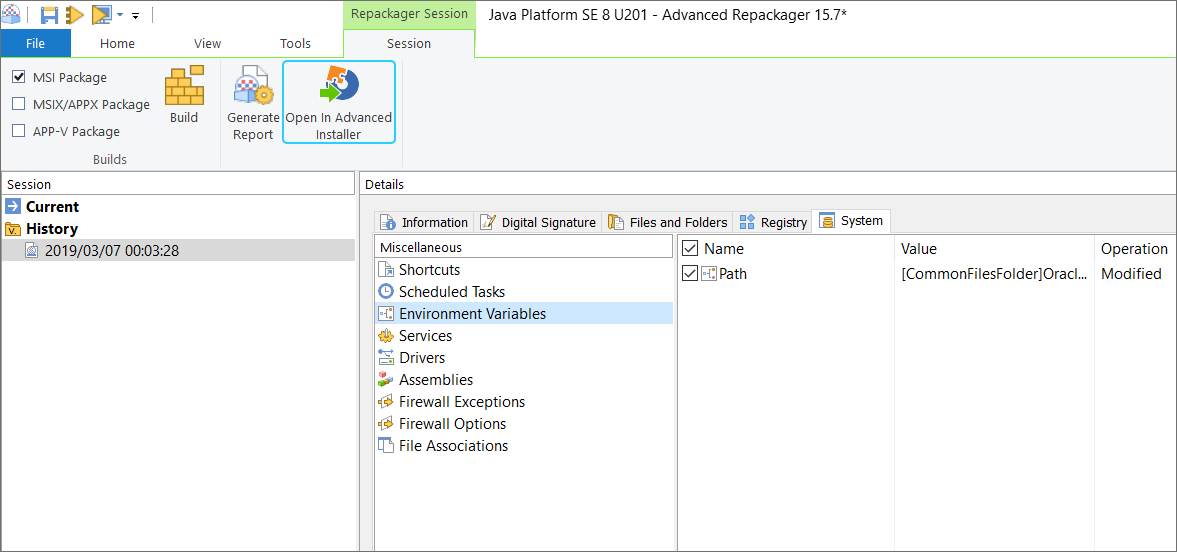
Task: Select the Session ribbon tab
Action: 409,44
